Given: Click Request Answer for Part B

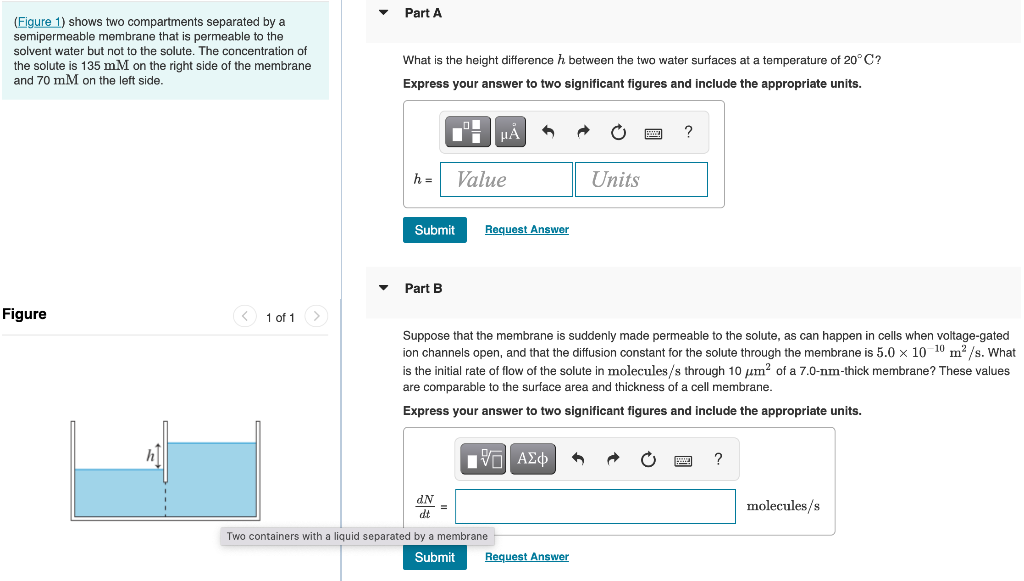Looking at the screenshot, I should [526, 556].
